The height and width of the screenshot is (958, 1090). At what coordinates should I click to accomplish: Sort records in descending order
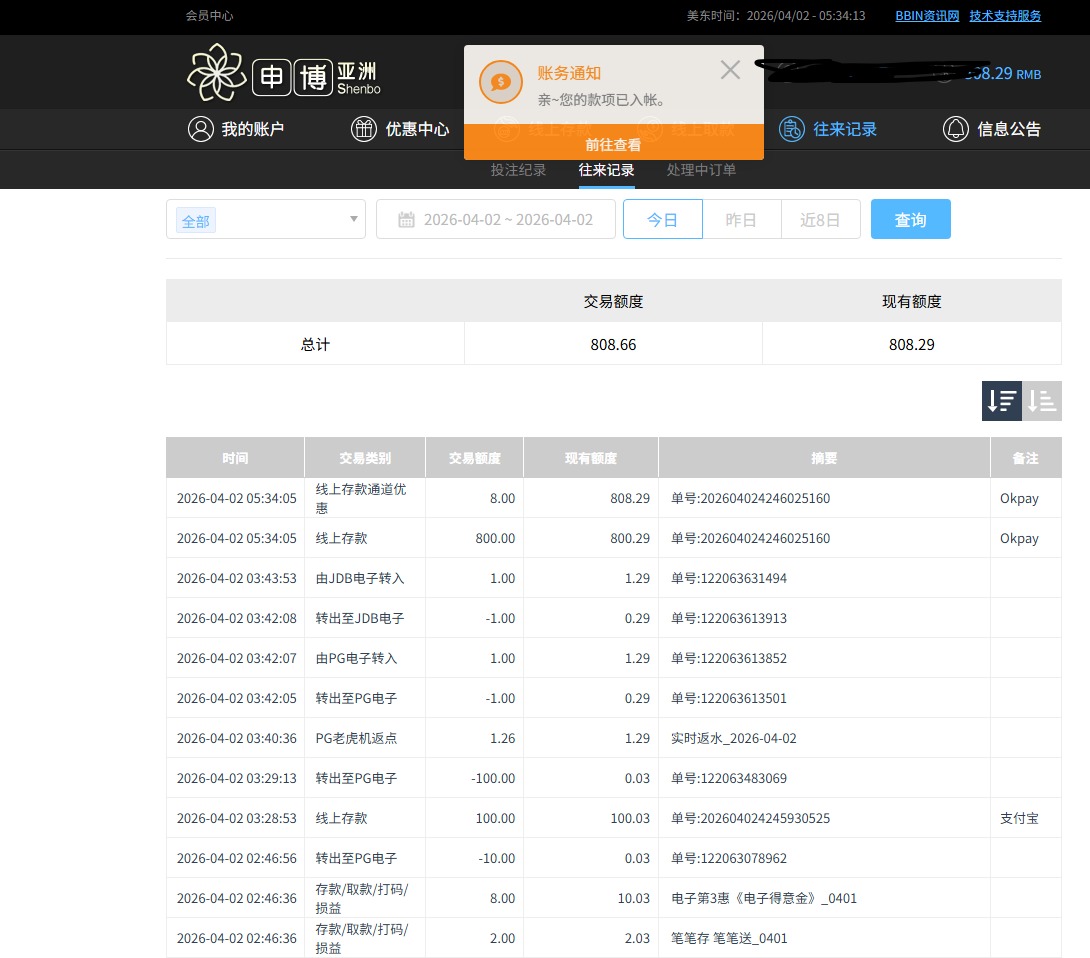point(1001,401)
